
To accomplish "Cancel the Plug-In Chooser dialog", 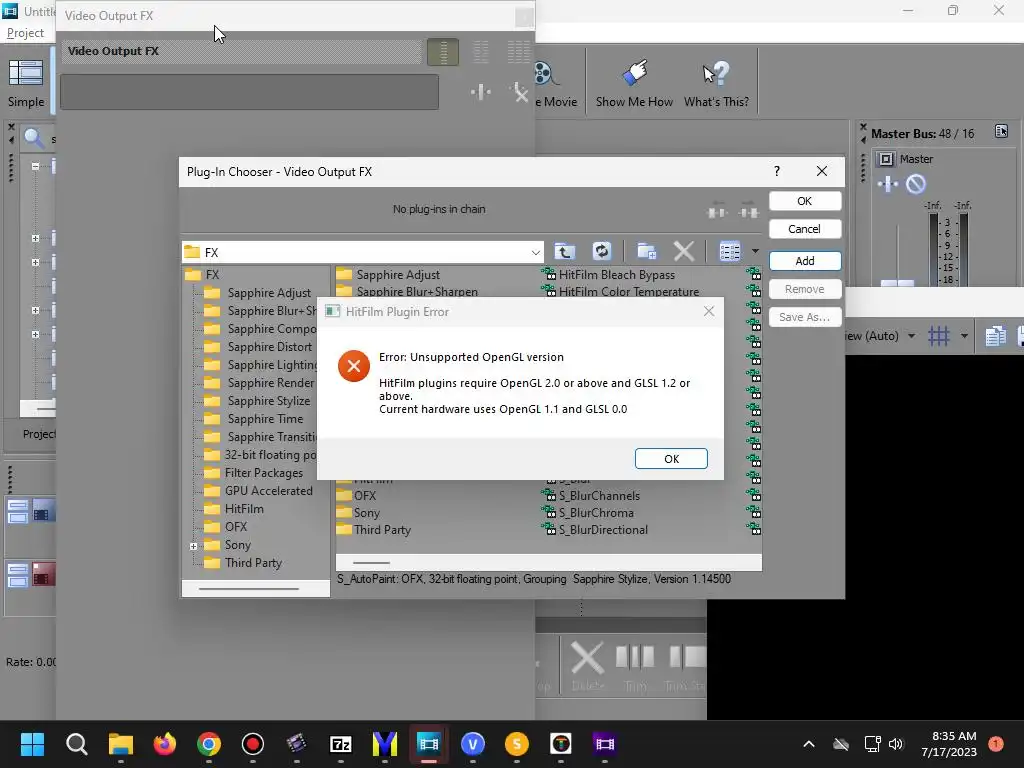I will coord(805,229).
